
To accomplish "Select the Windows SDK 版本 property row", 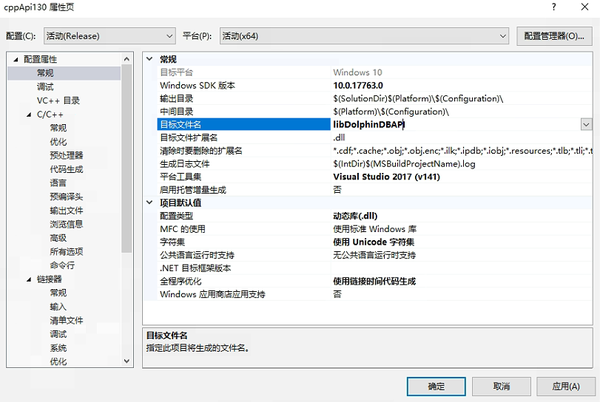I will coord(374,85).
